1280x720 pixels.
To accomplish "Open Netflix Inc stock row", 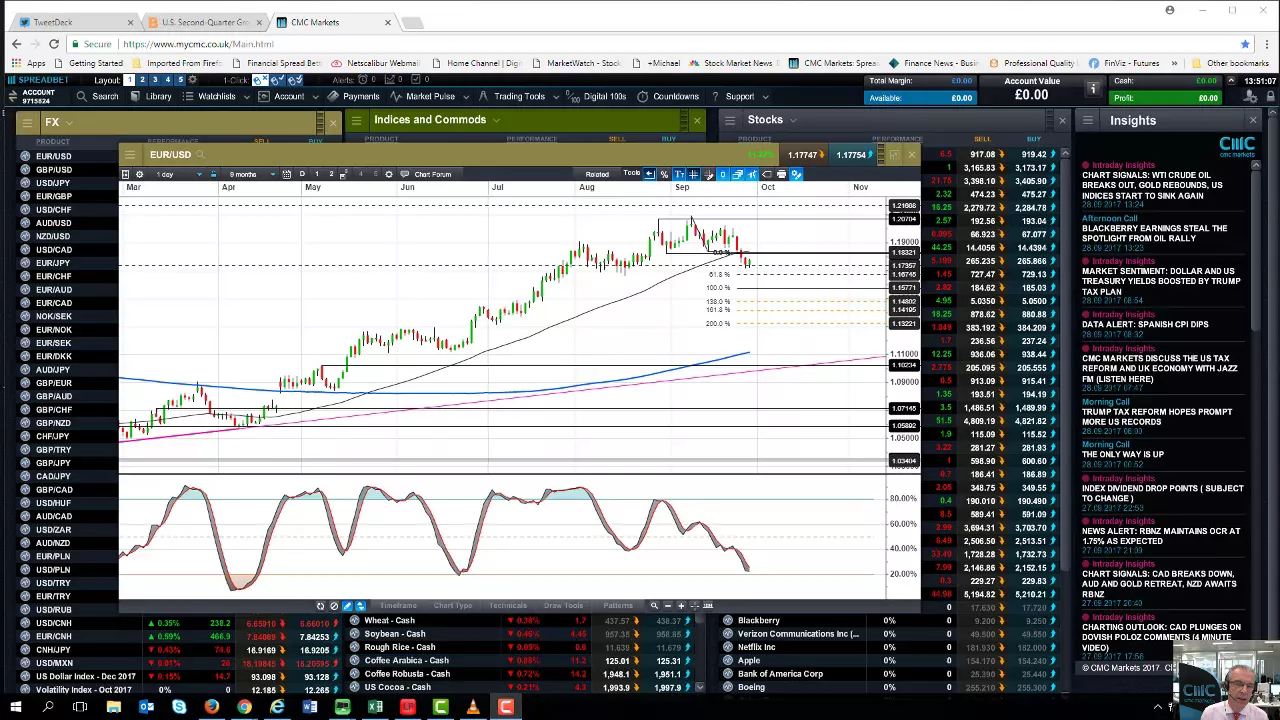I will (756, 647).
